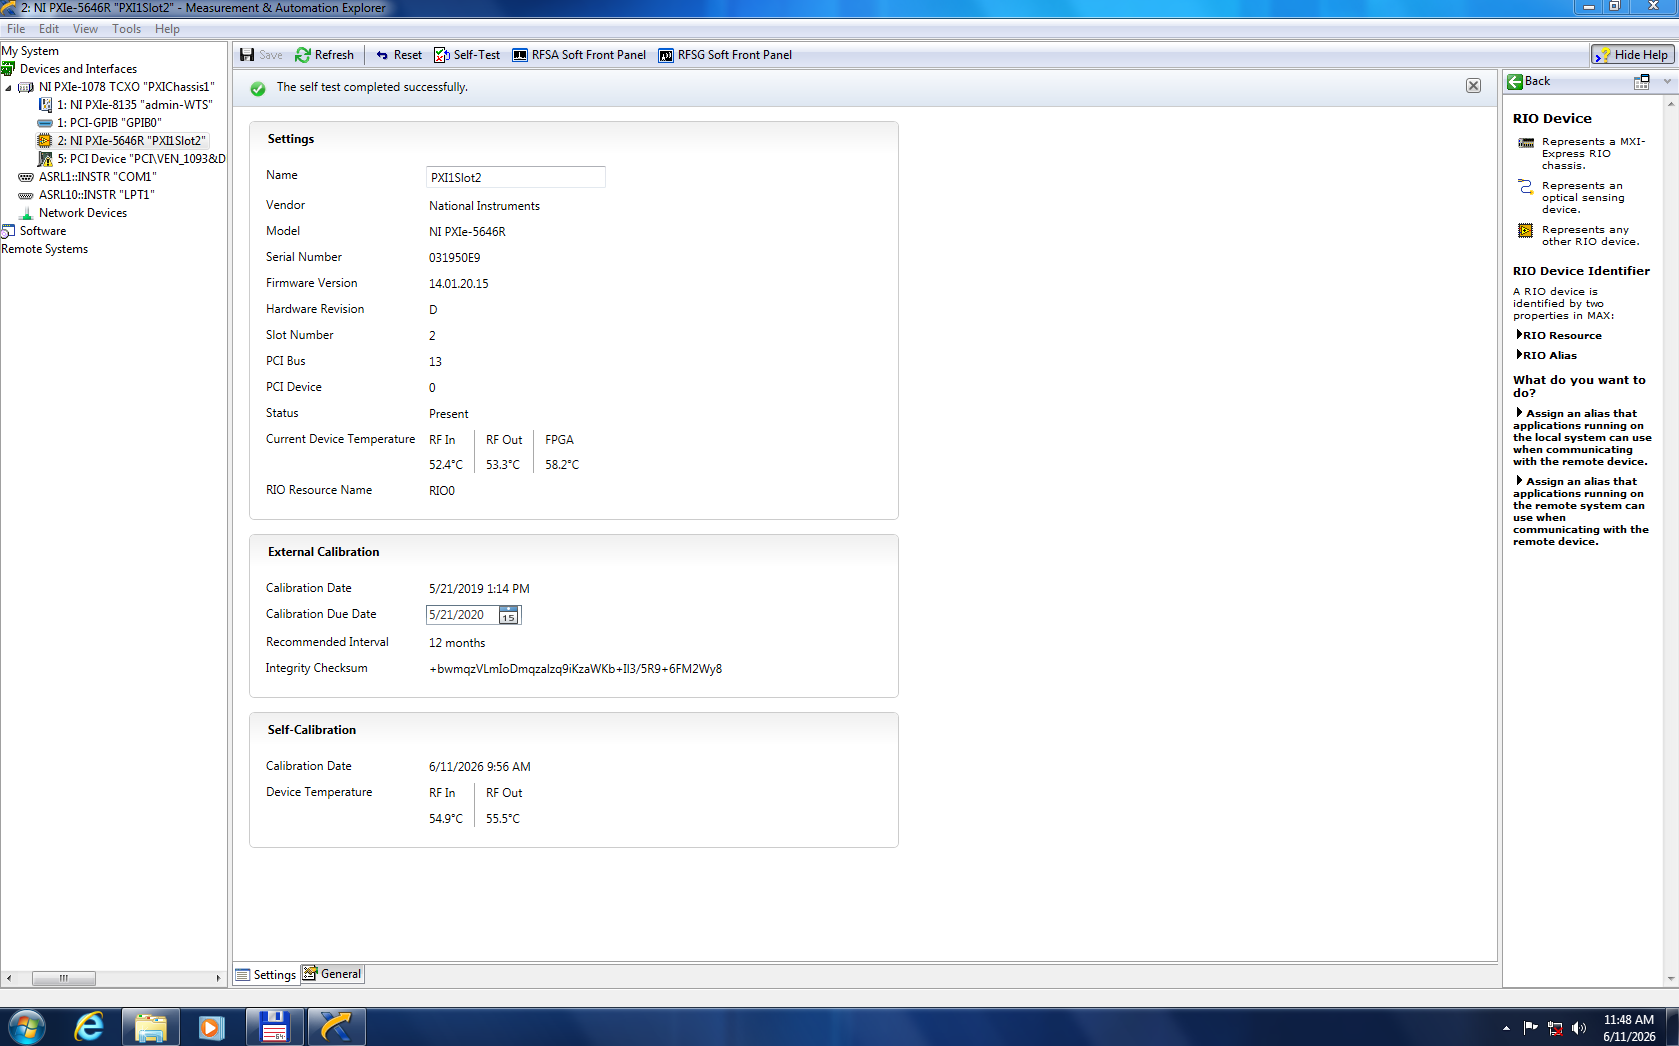
Task: Open the View menu
Action: pos(85,29)
